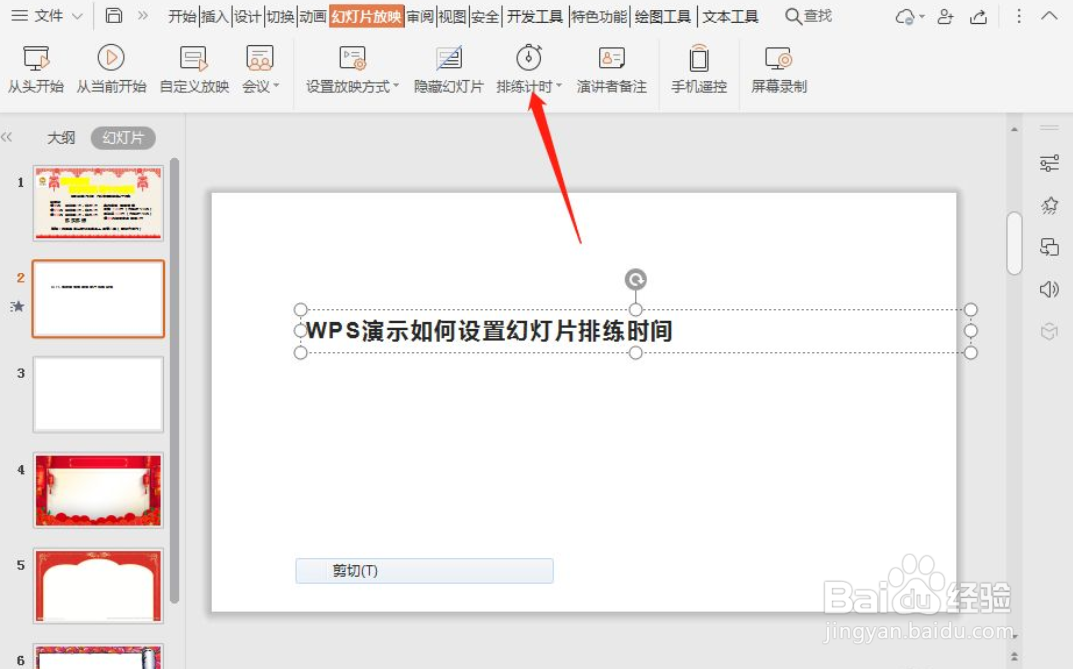Switch to the 动画 ribbon tab
Screen dimensions: 1073x669
[310, 16]
